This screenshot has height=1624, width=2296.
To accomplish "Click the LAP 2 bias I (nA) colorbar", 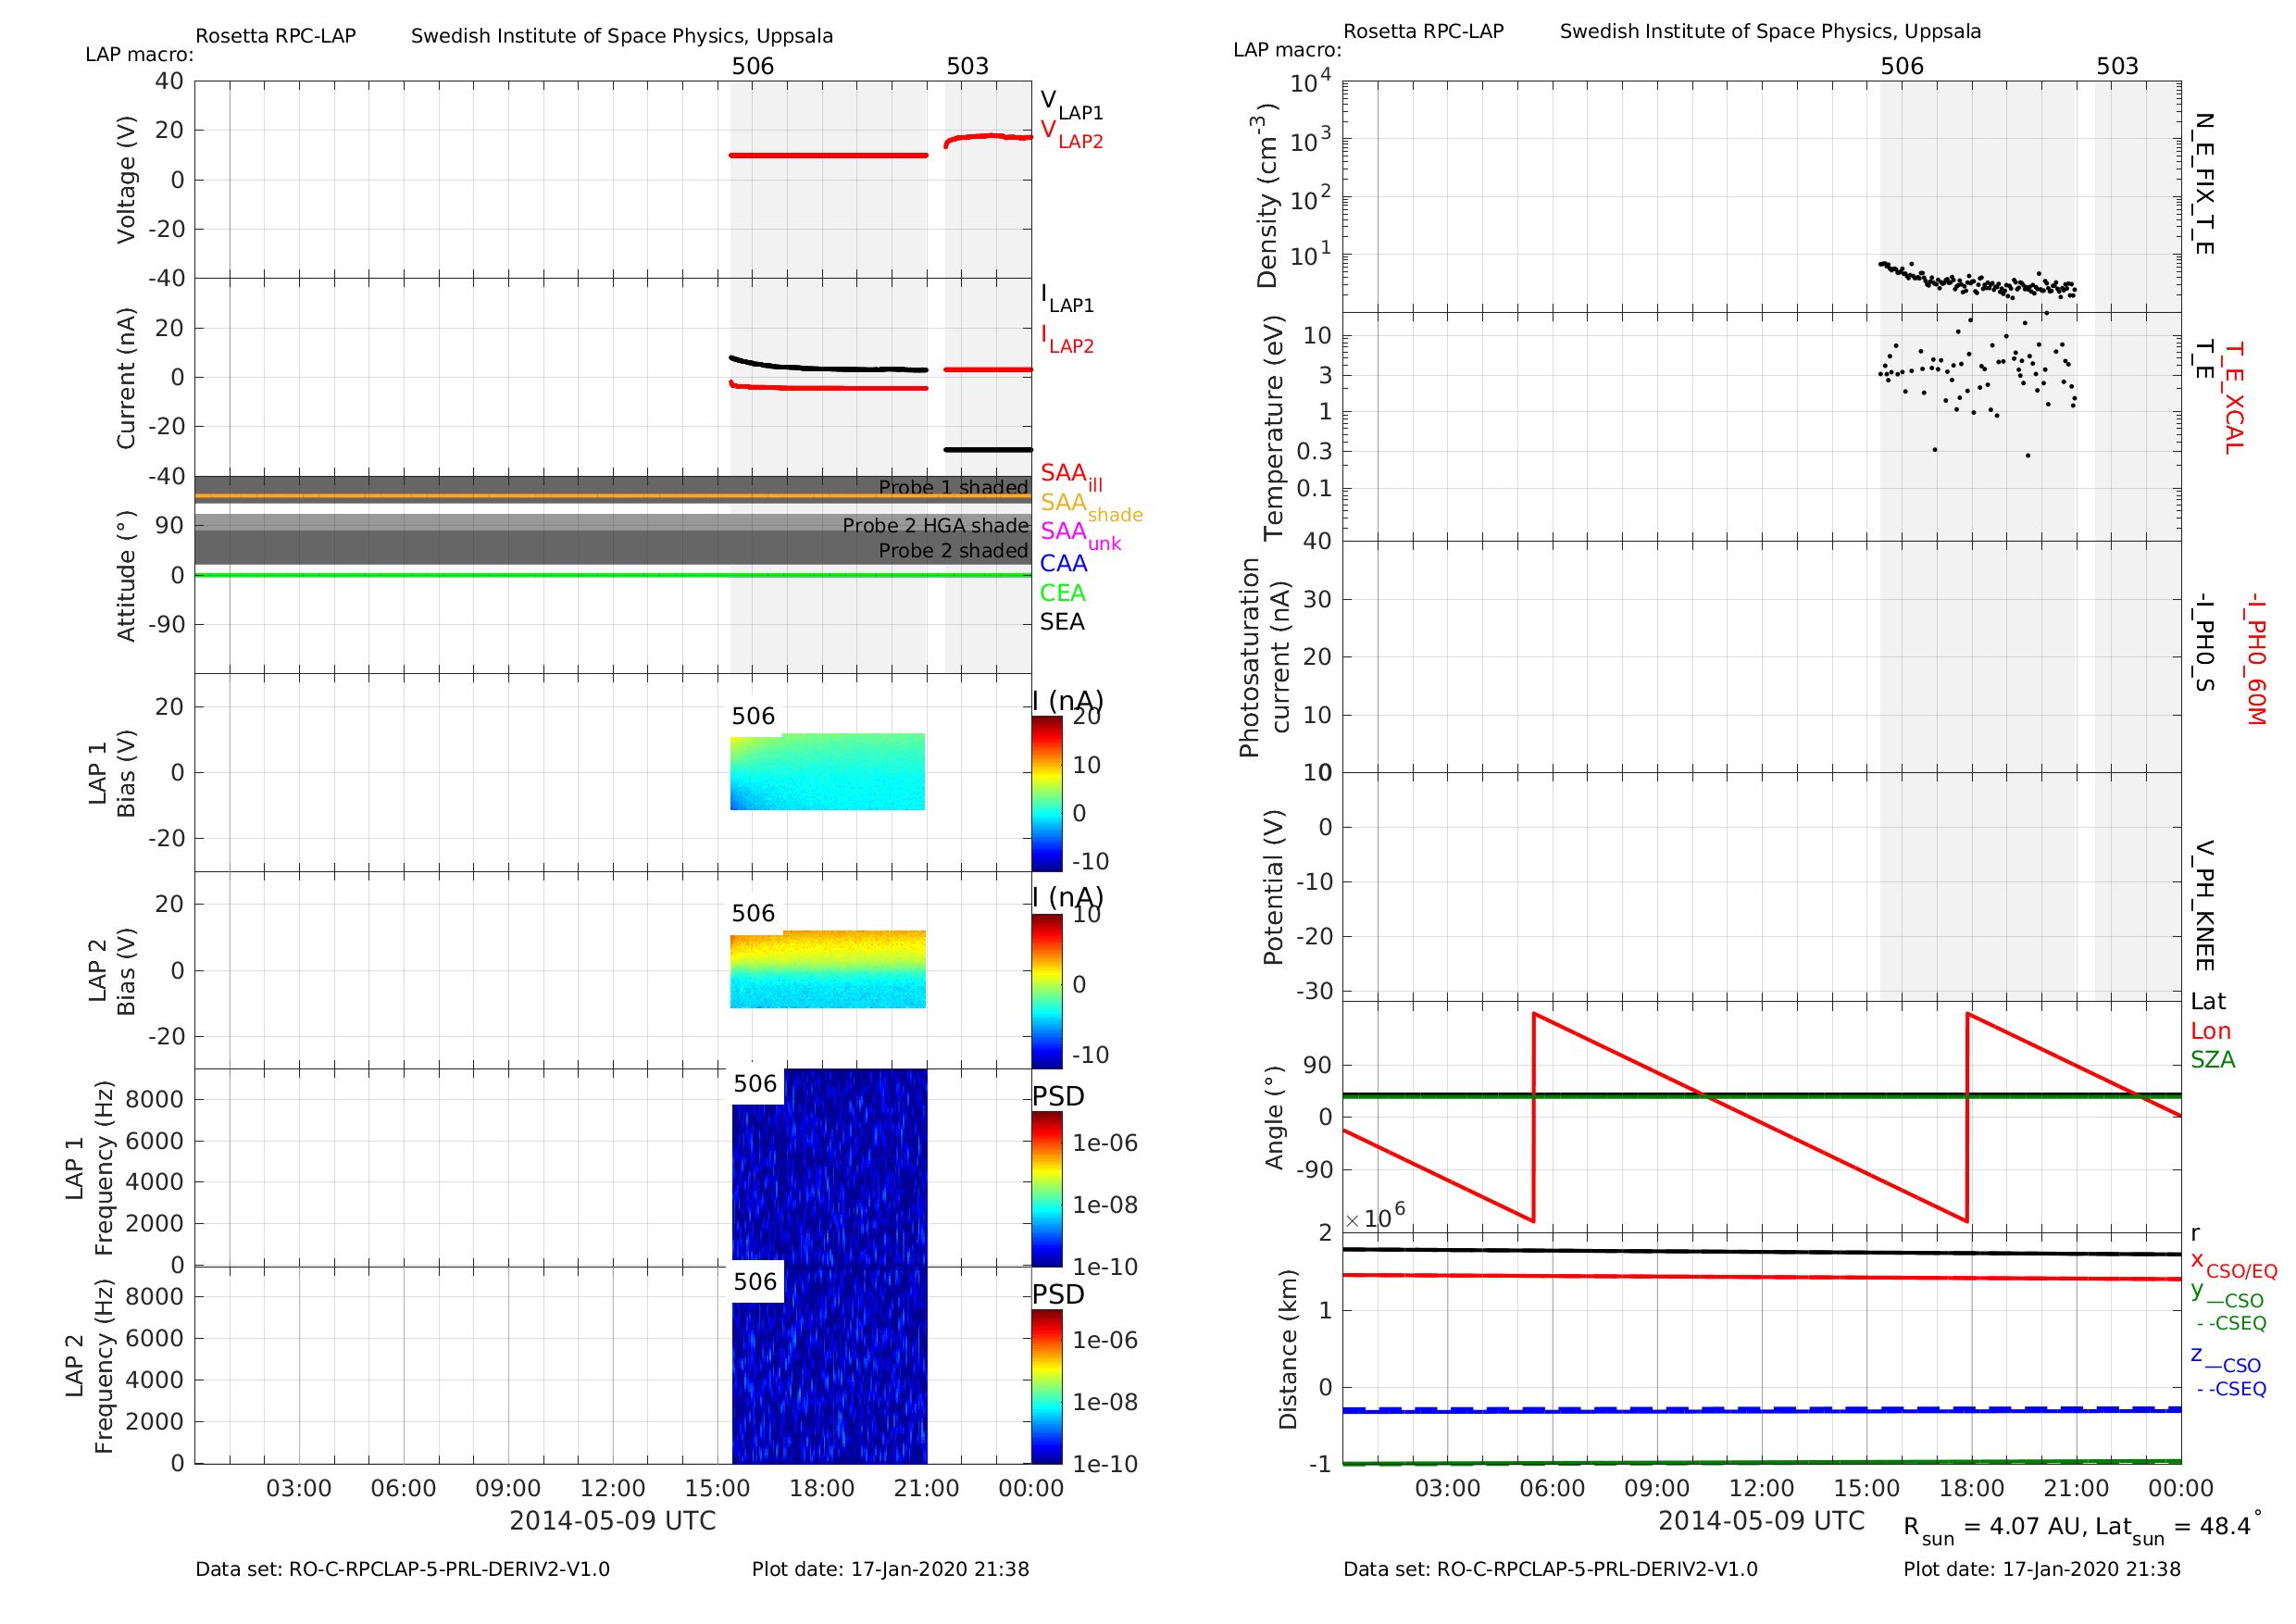I will 1047,991.
